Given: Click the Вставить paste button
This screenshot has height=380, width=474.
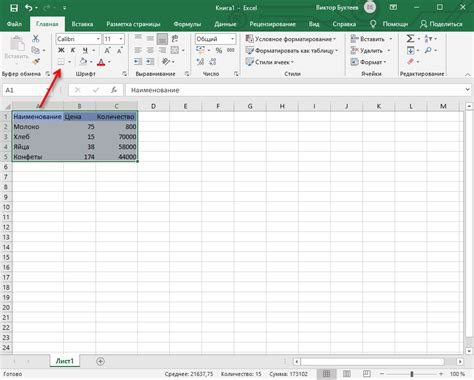Looking at the screenshot, I should point(16,48).
